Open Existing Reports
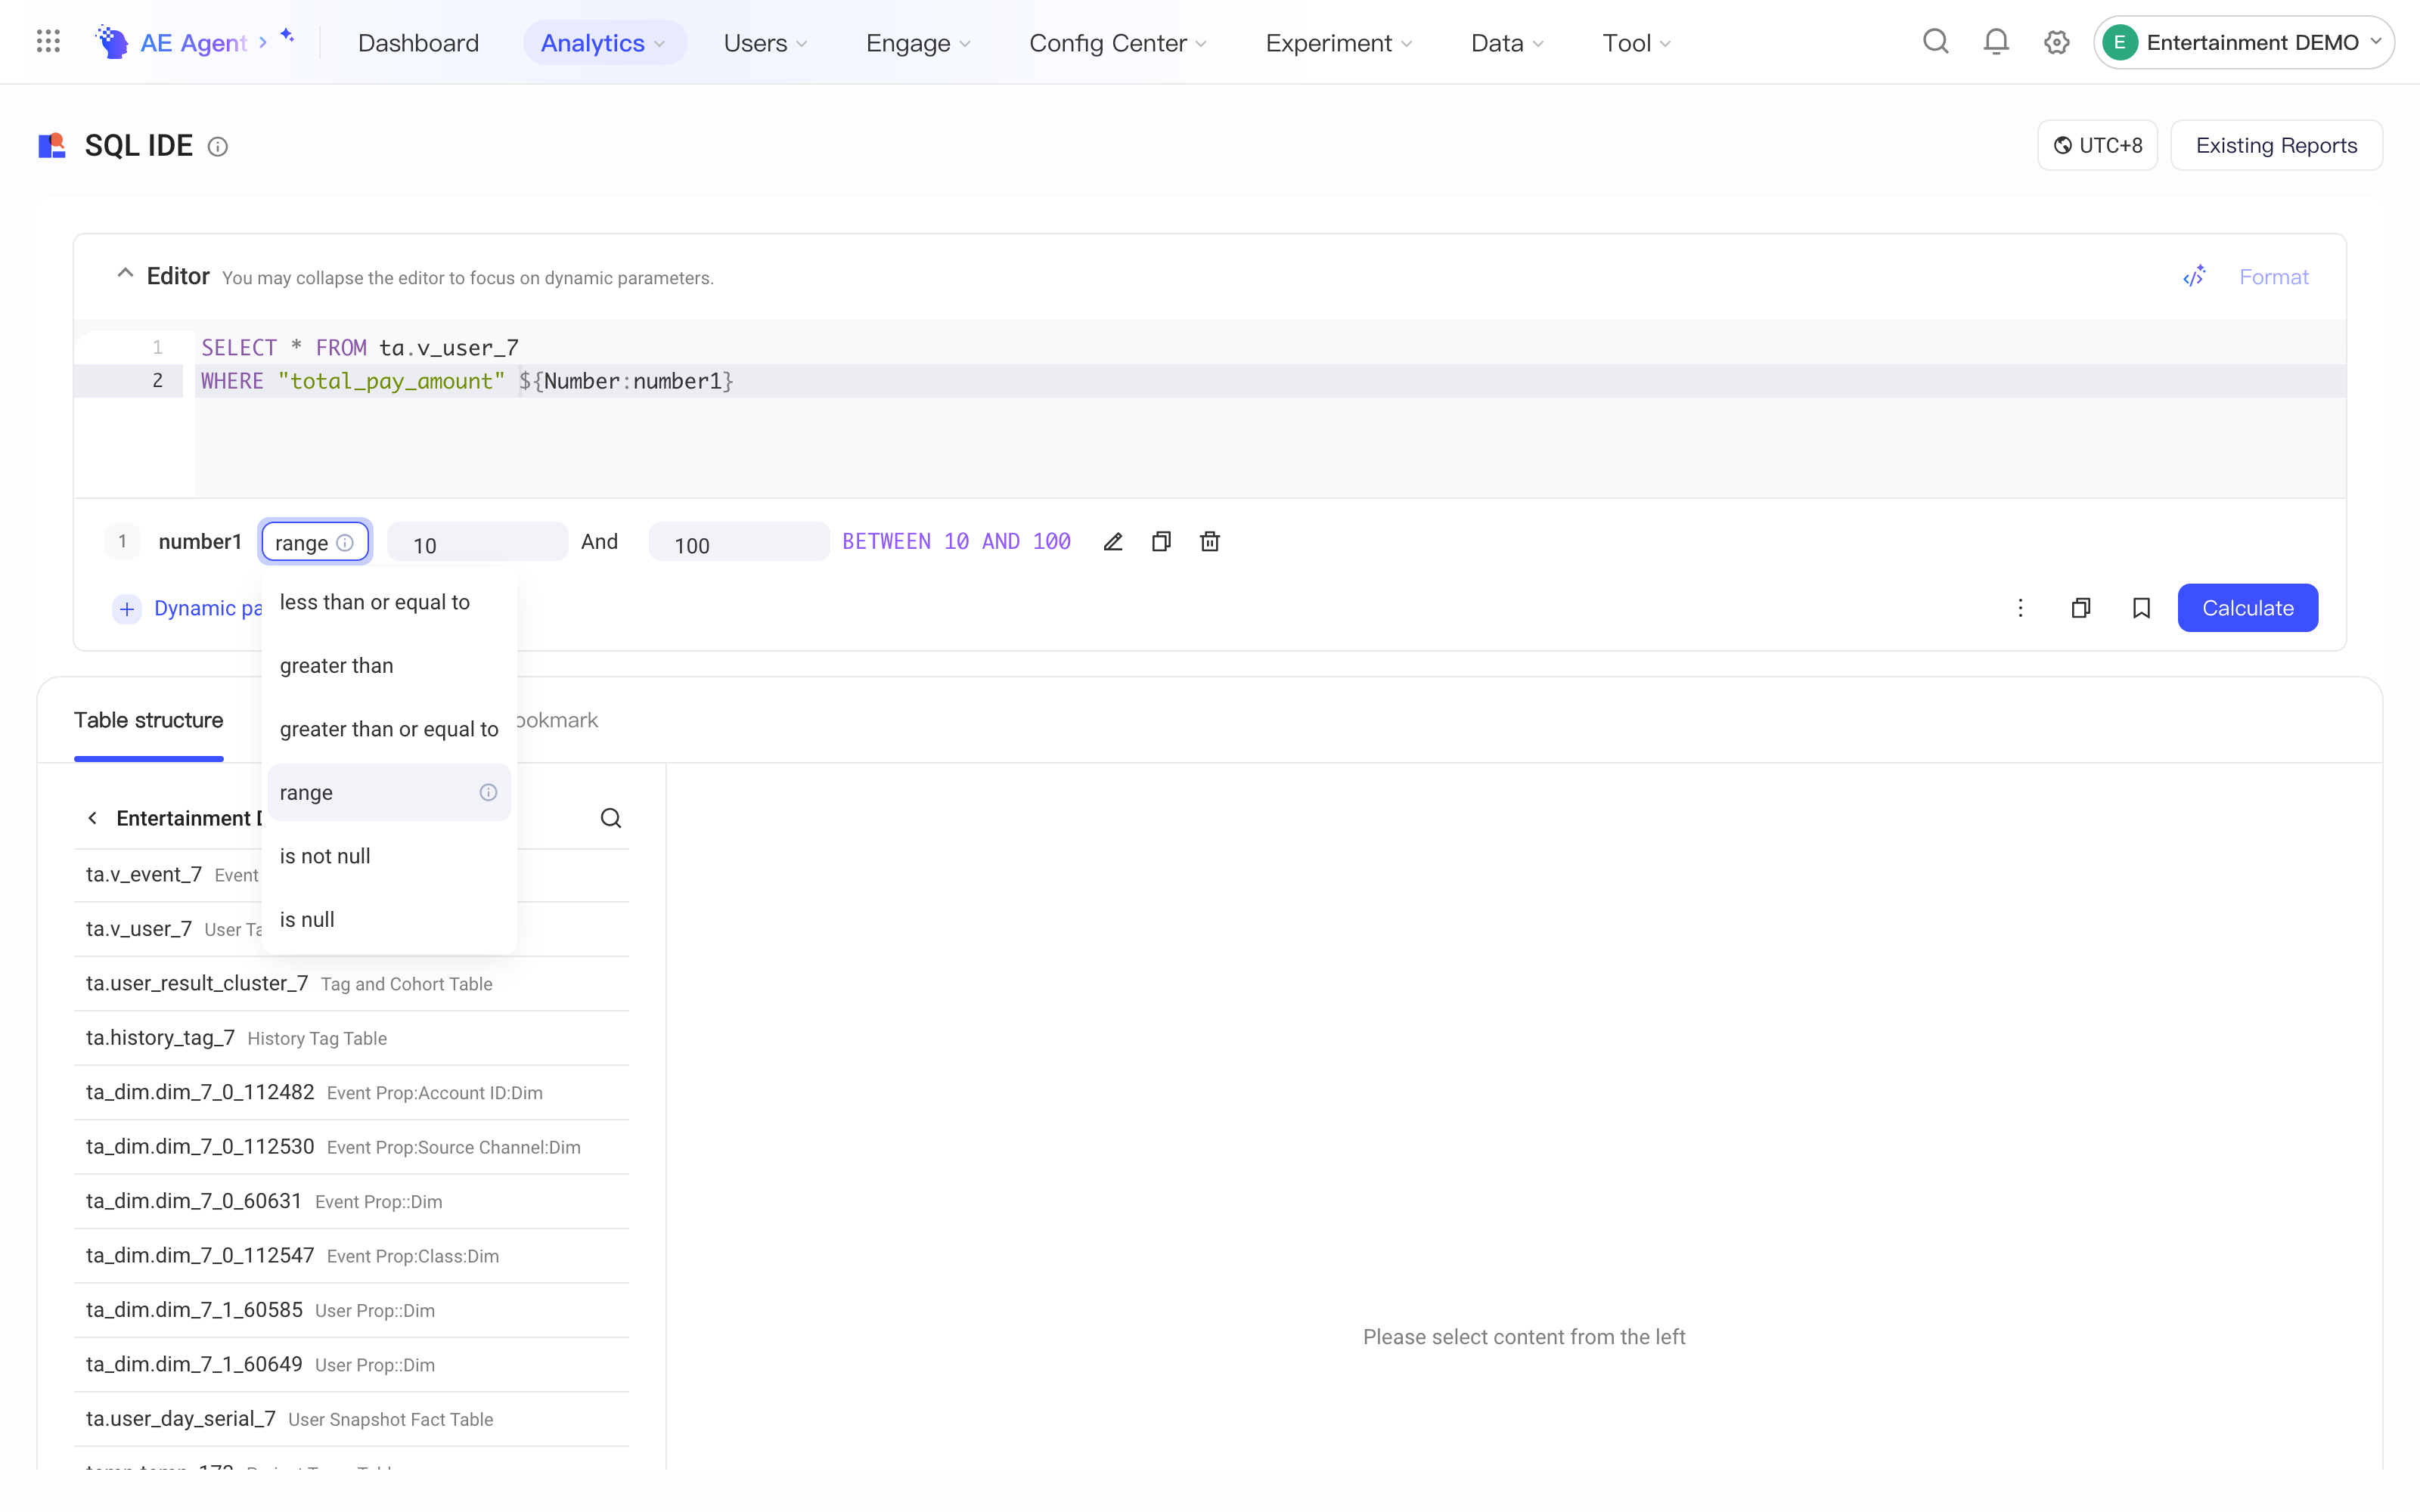2420x1512 pixels. point(2276,146)
